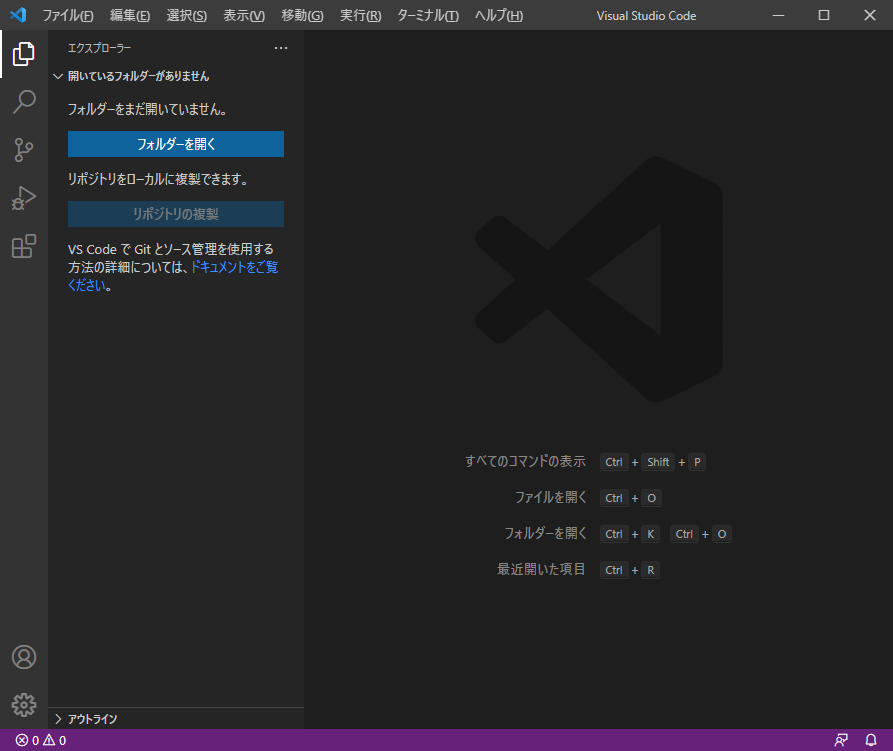
Task: Click the フォルダーを開く shortcut label in editor
Action: coord(545,533)
